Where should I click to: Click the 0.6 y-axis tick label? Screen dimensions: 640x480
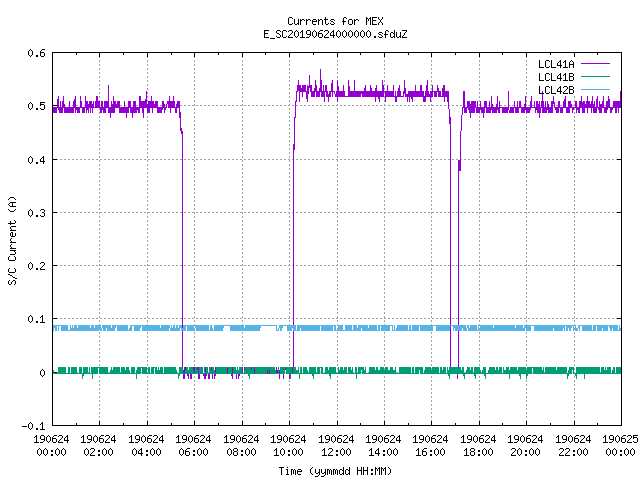pos(36,53)
